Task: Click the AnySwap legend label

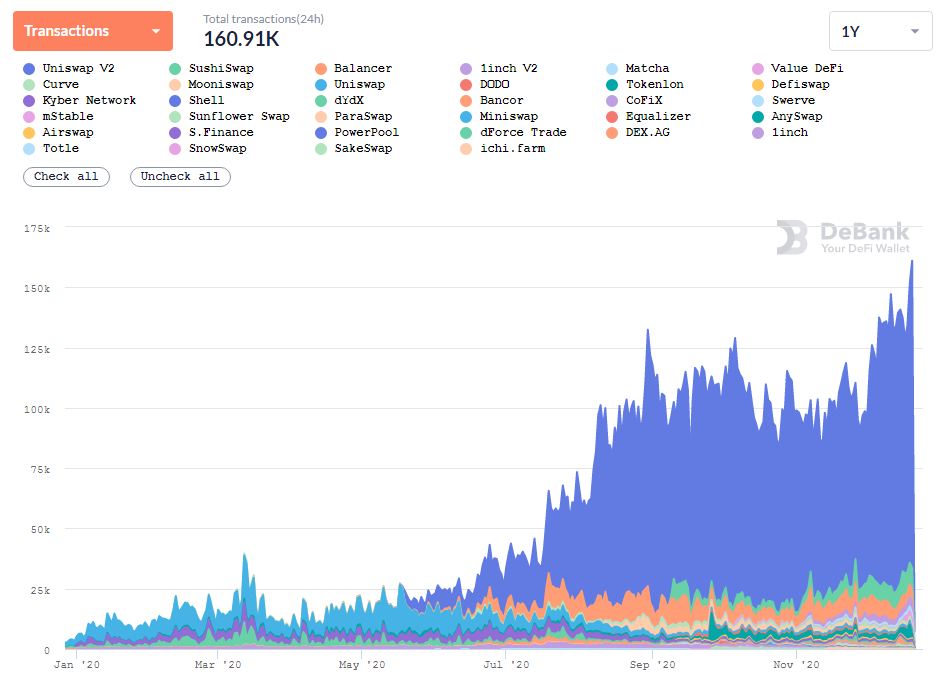Action: (x=797, y=116)
